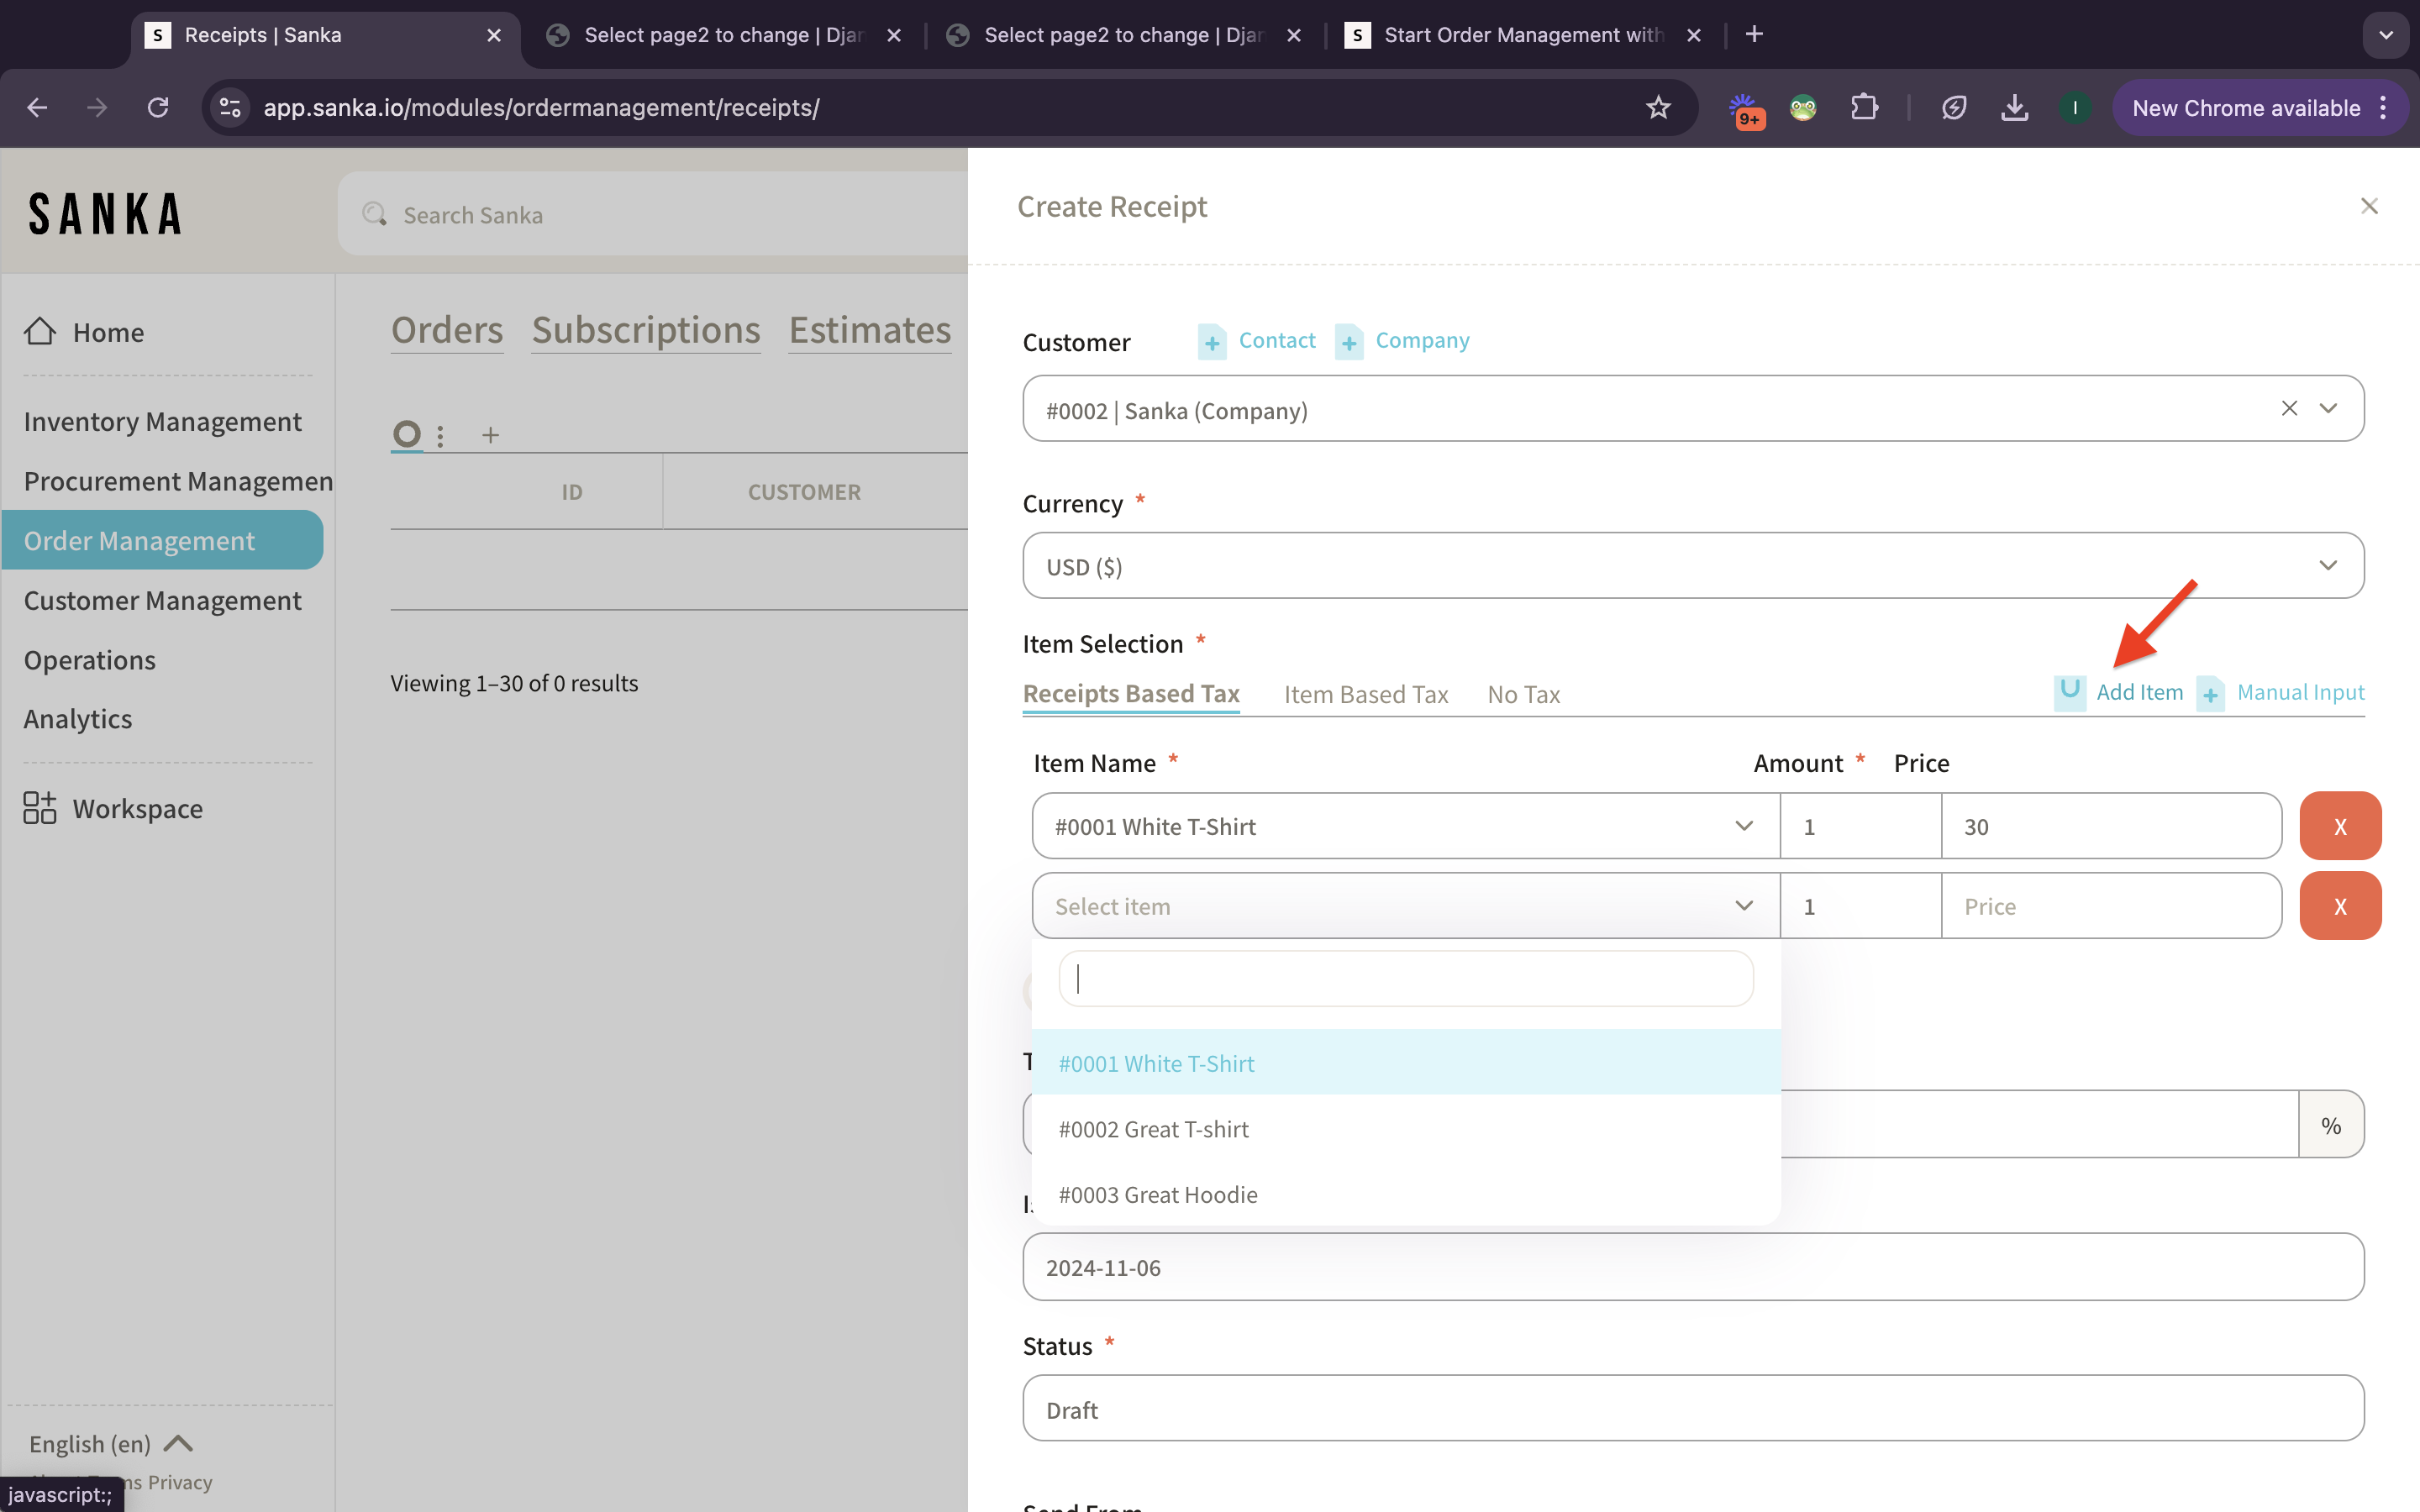Click the ID column header
2420x1512 pixels.
click(x=571, y=491)
